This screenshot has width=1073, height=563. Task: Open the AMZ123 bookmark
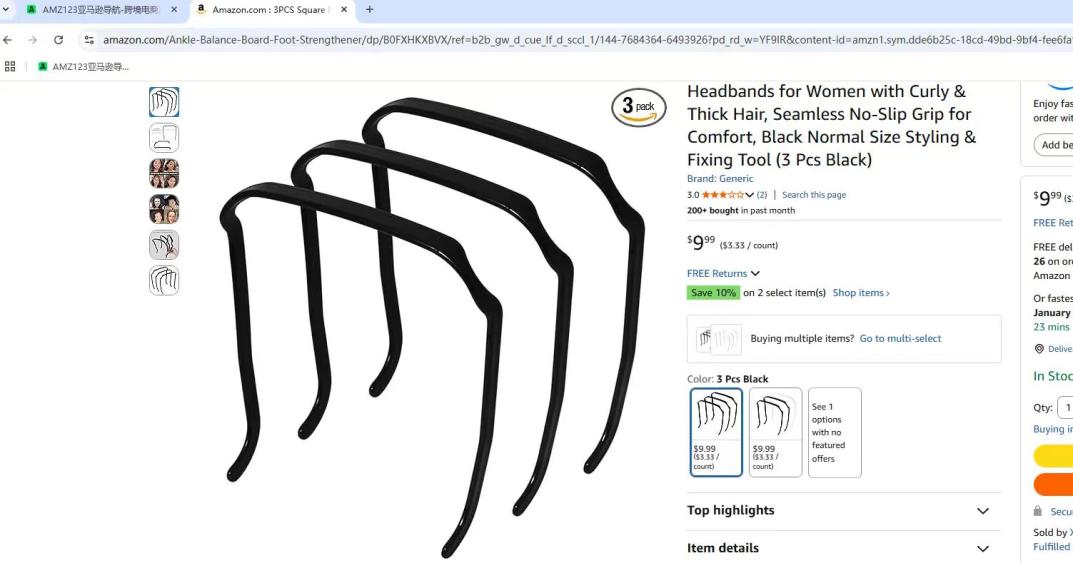[83, 66]
